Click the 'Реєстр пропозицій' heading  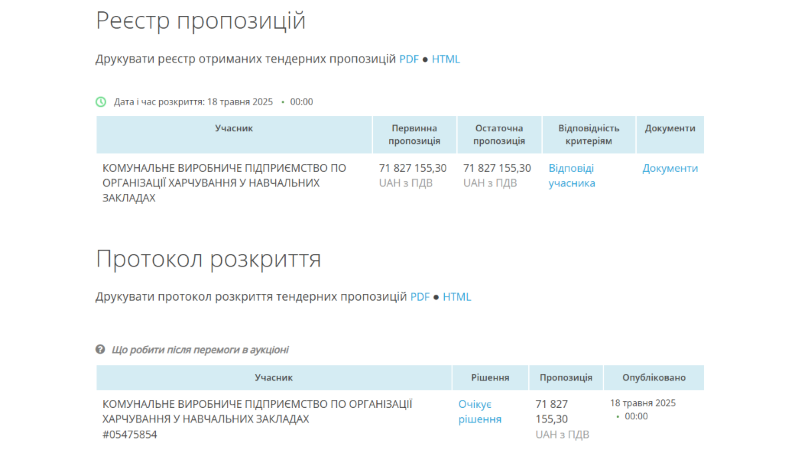(x=201, y=21)
